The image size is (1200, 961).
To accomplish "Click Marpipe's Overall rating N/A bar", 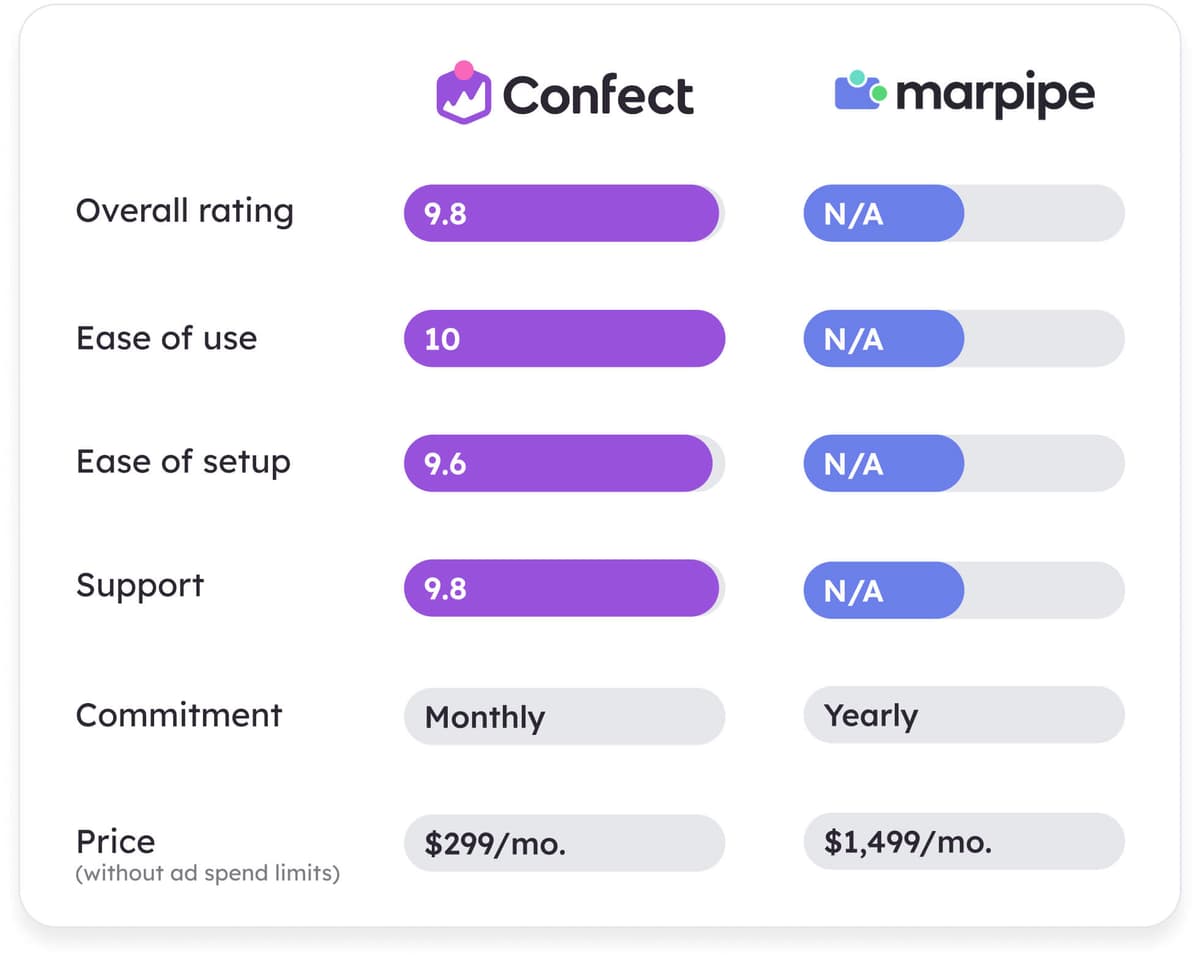I will tap(884, 213).
